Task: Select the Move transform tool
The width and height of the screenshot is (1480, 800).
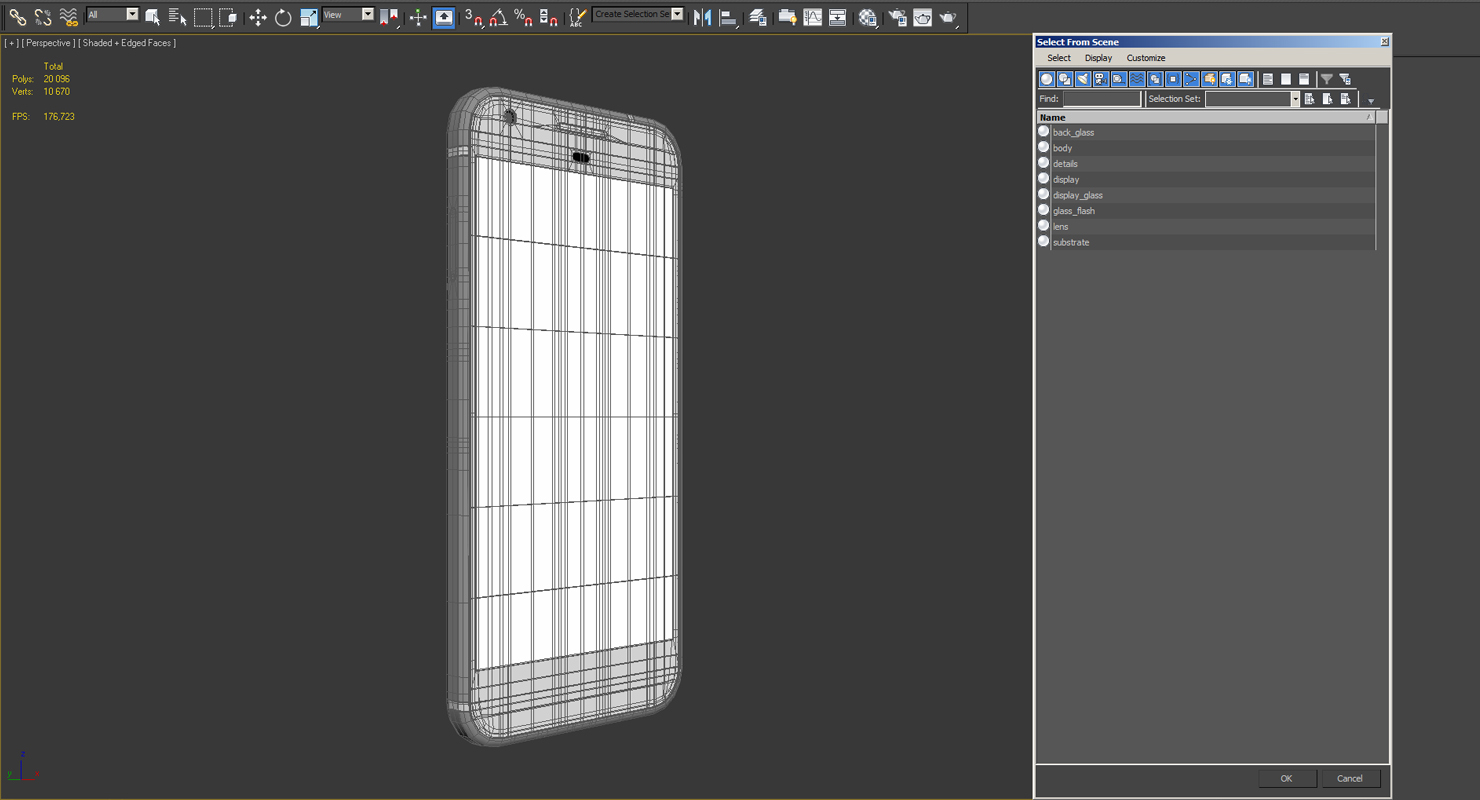Action: [258, 17]
